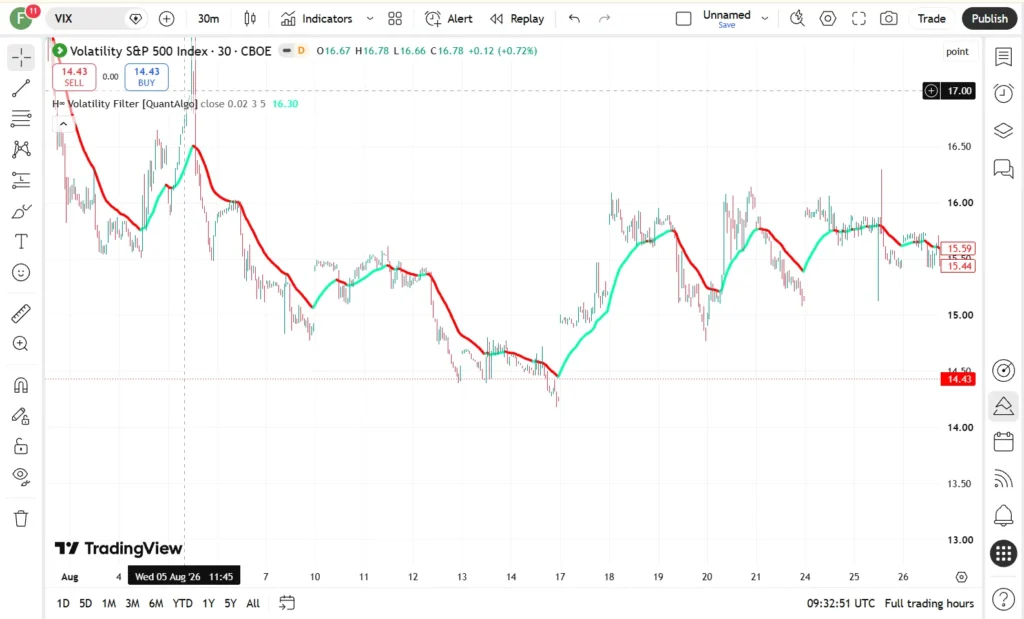
Task: Take a chart snapshot with camera icon
Action: [888, 19]
